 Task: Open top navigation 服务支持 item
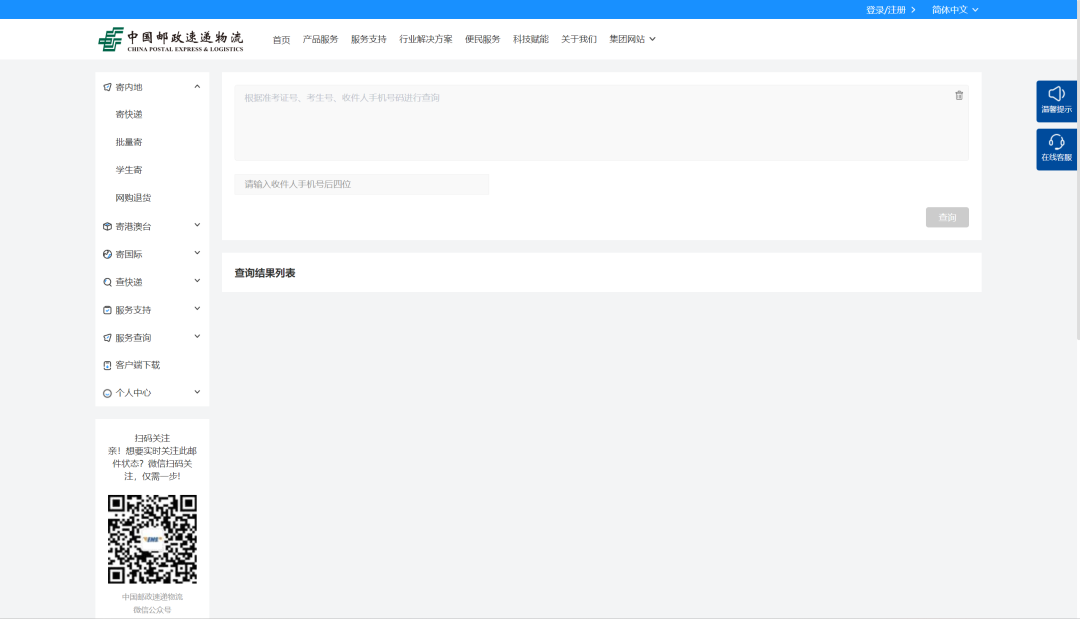point(368,39)
